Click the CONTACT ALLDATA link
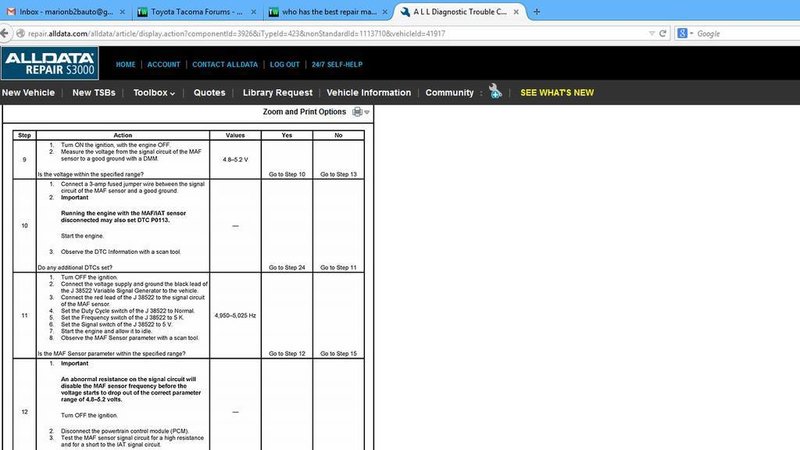The height and width of the screenshot is (450, 800). click(x=225, y=65)
